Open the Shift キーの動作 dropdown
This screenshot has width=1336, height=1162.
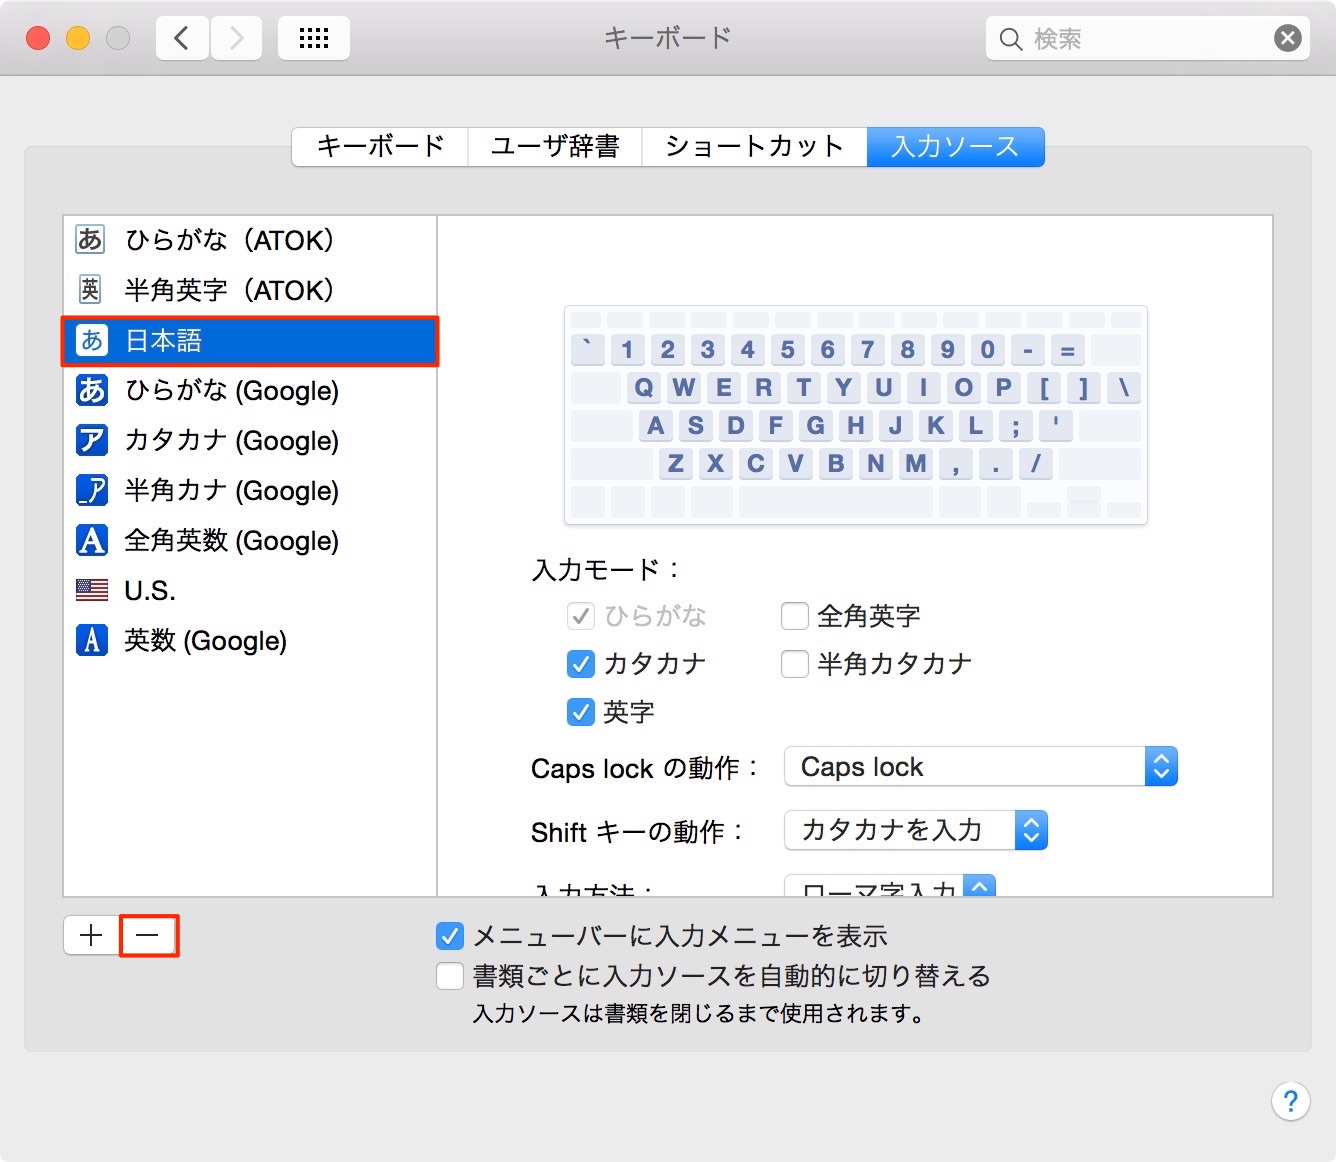point(916,830)
